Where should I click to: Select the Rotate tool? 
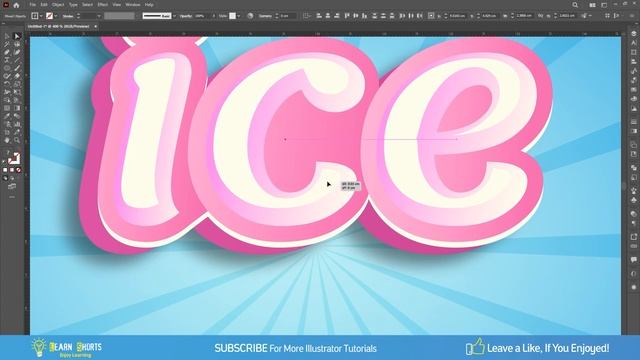coord(7,84)
